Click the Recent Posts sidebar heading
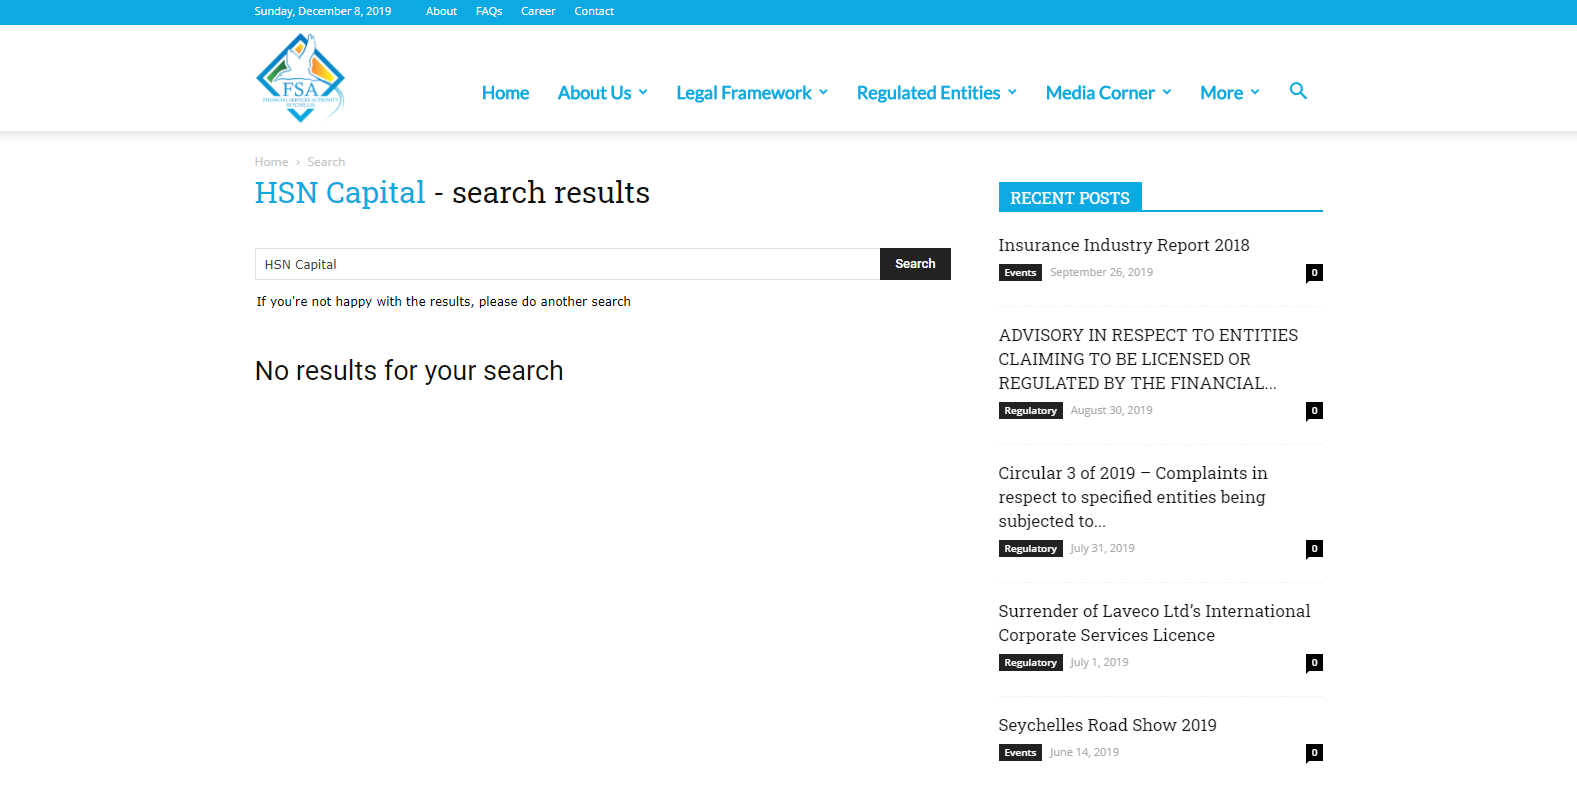The height and width of the screenshot is (789, 1577). [x=1070, y=198]
